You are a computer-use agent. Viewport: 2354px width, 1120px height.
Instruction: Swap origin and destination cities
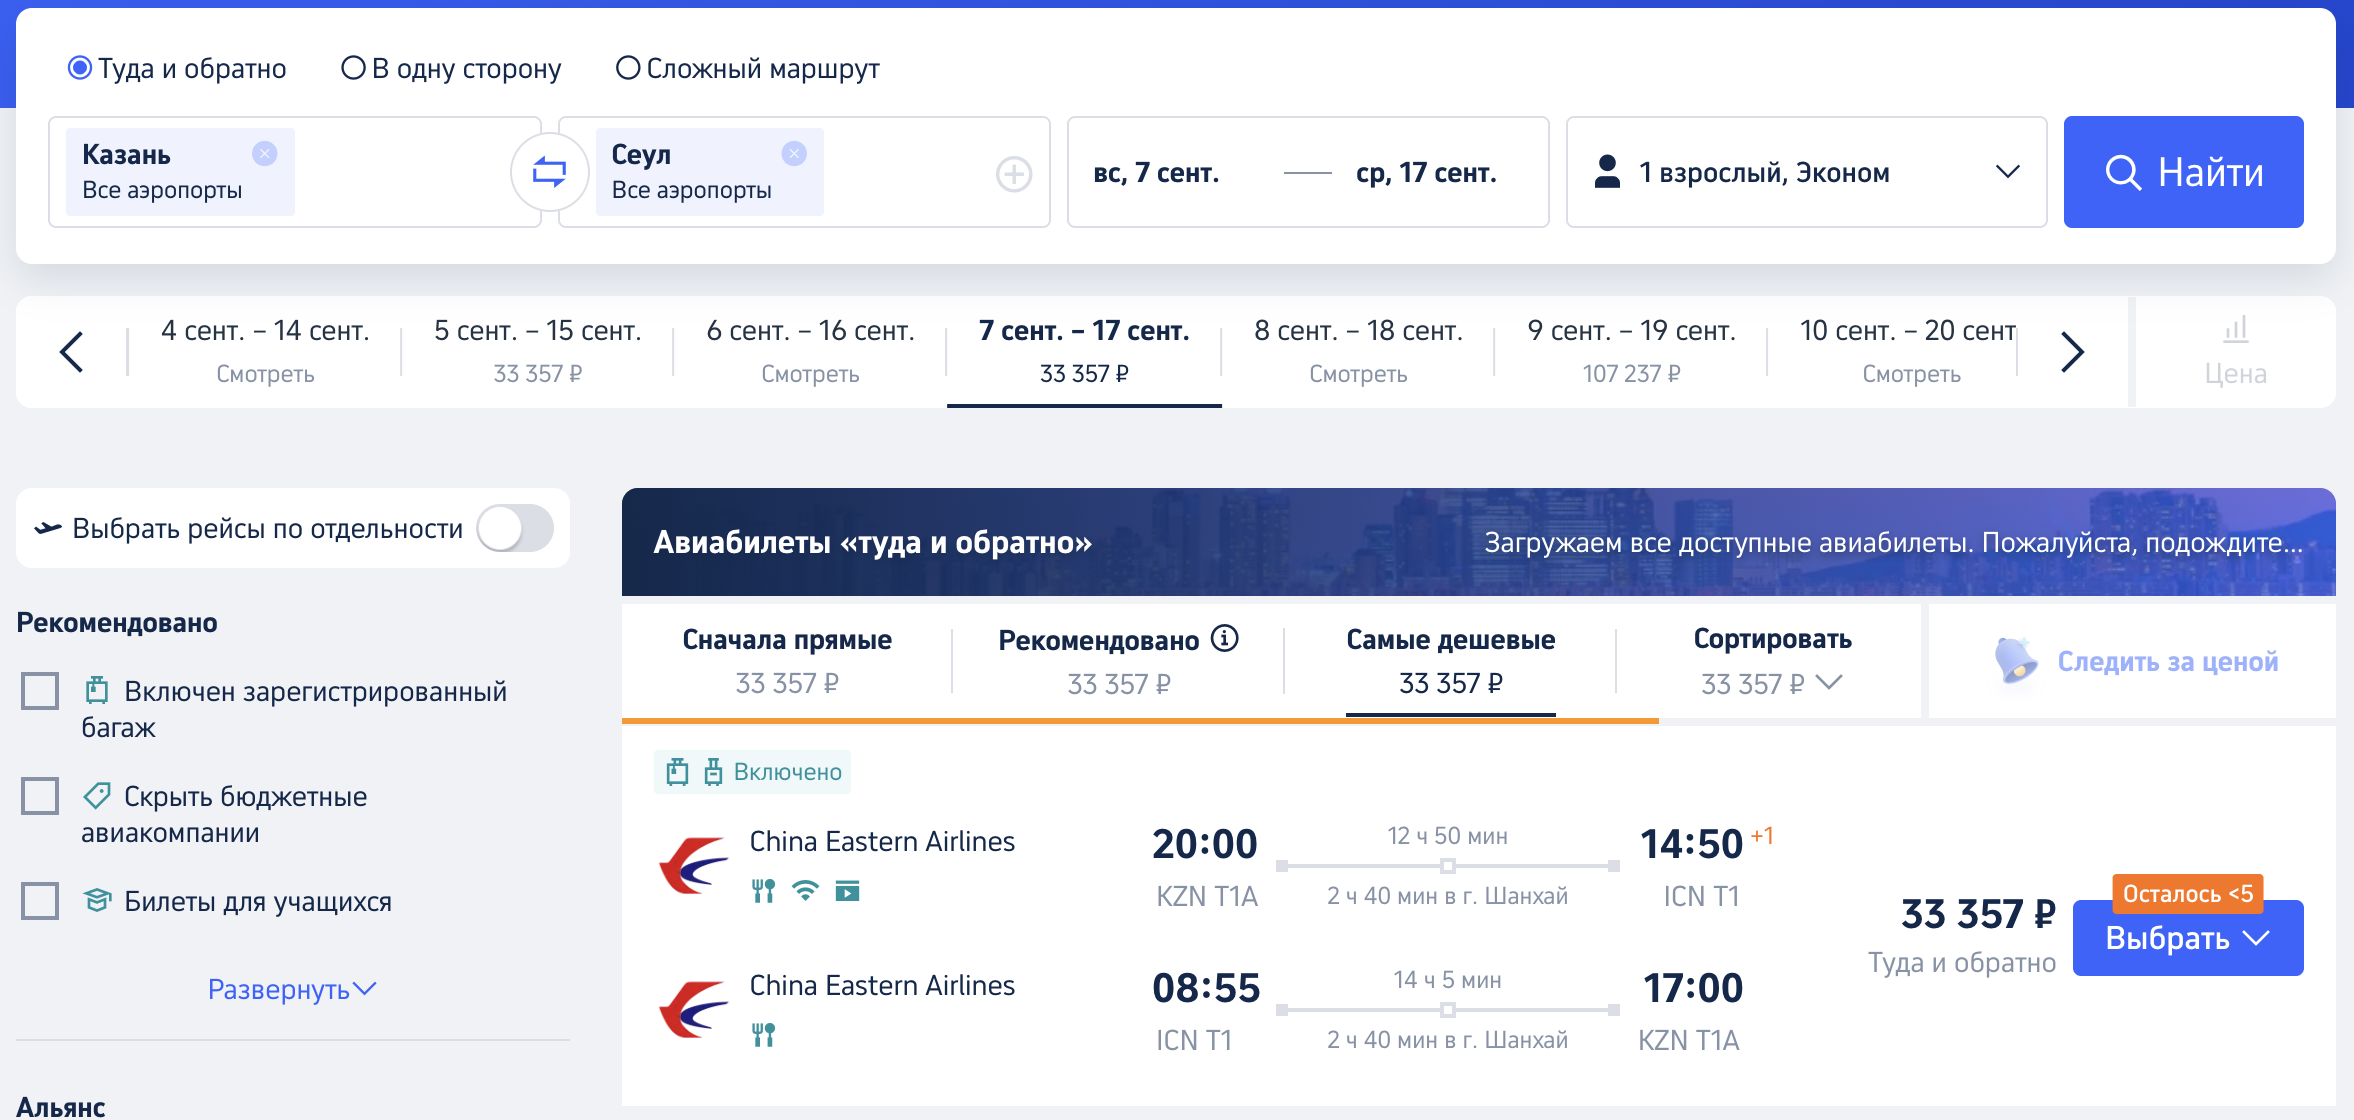(x=549, y=172)
